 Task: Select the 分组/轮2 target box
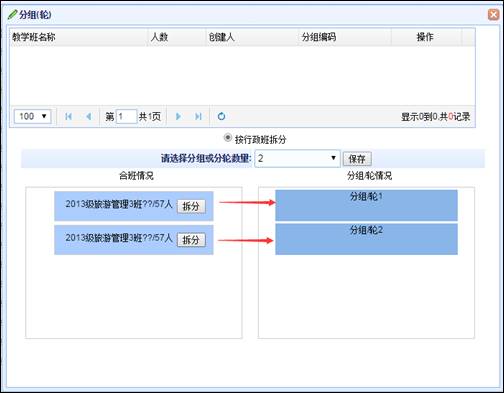[x=366, y=239]
